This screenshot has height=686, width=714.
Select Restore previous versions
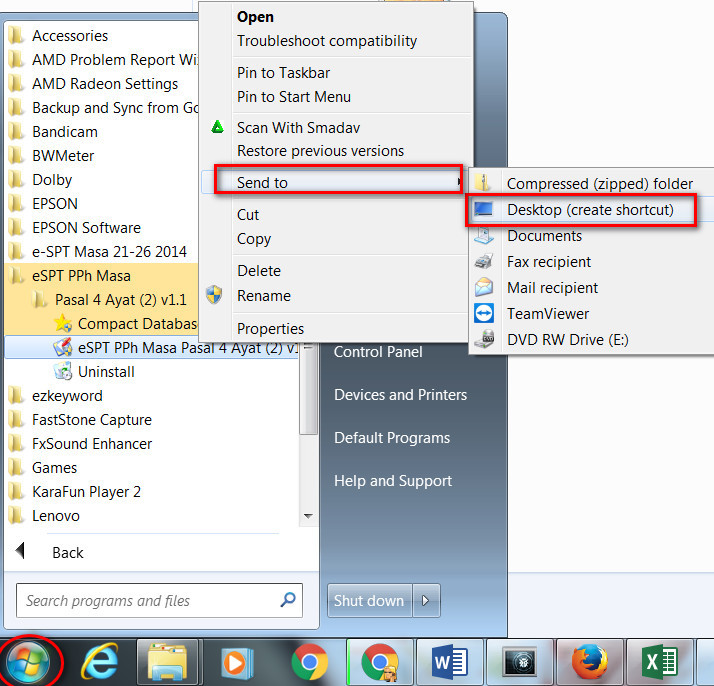click(320, 151)
